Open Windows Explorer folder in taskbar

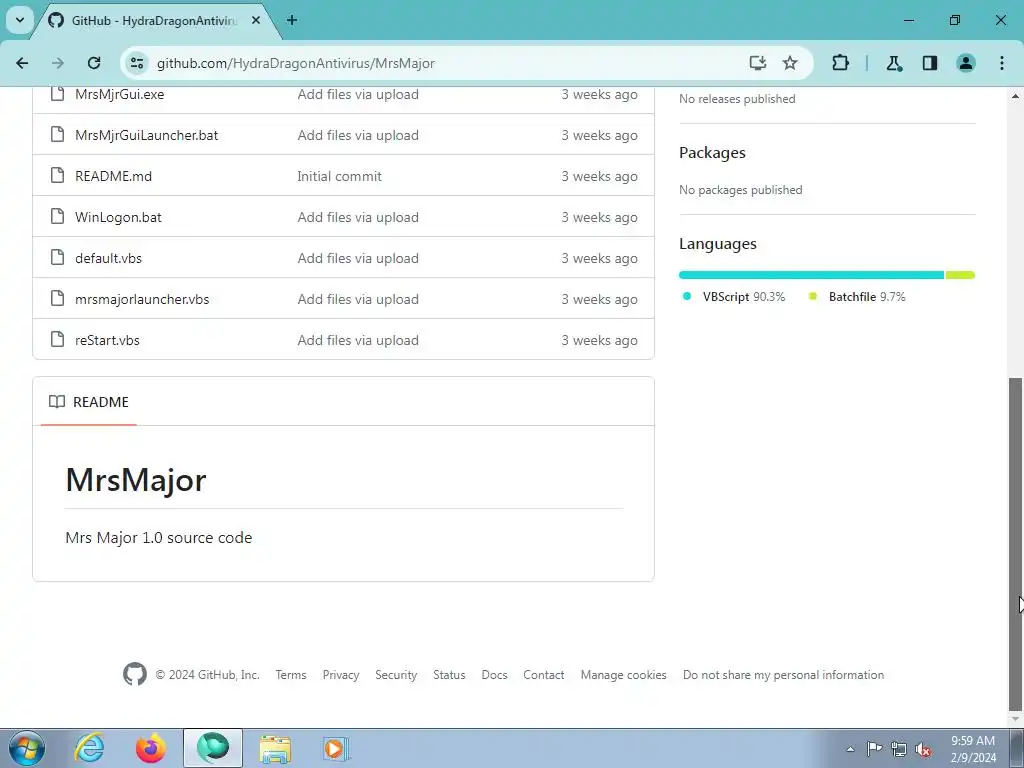[x=275, y=748]
